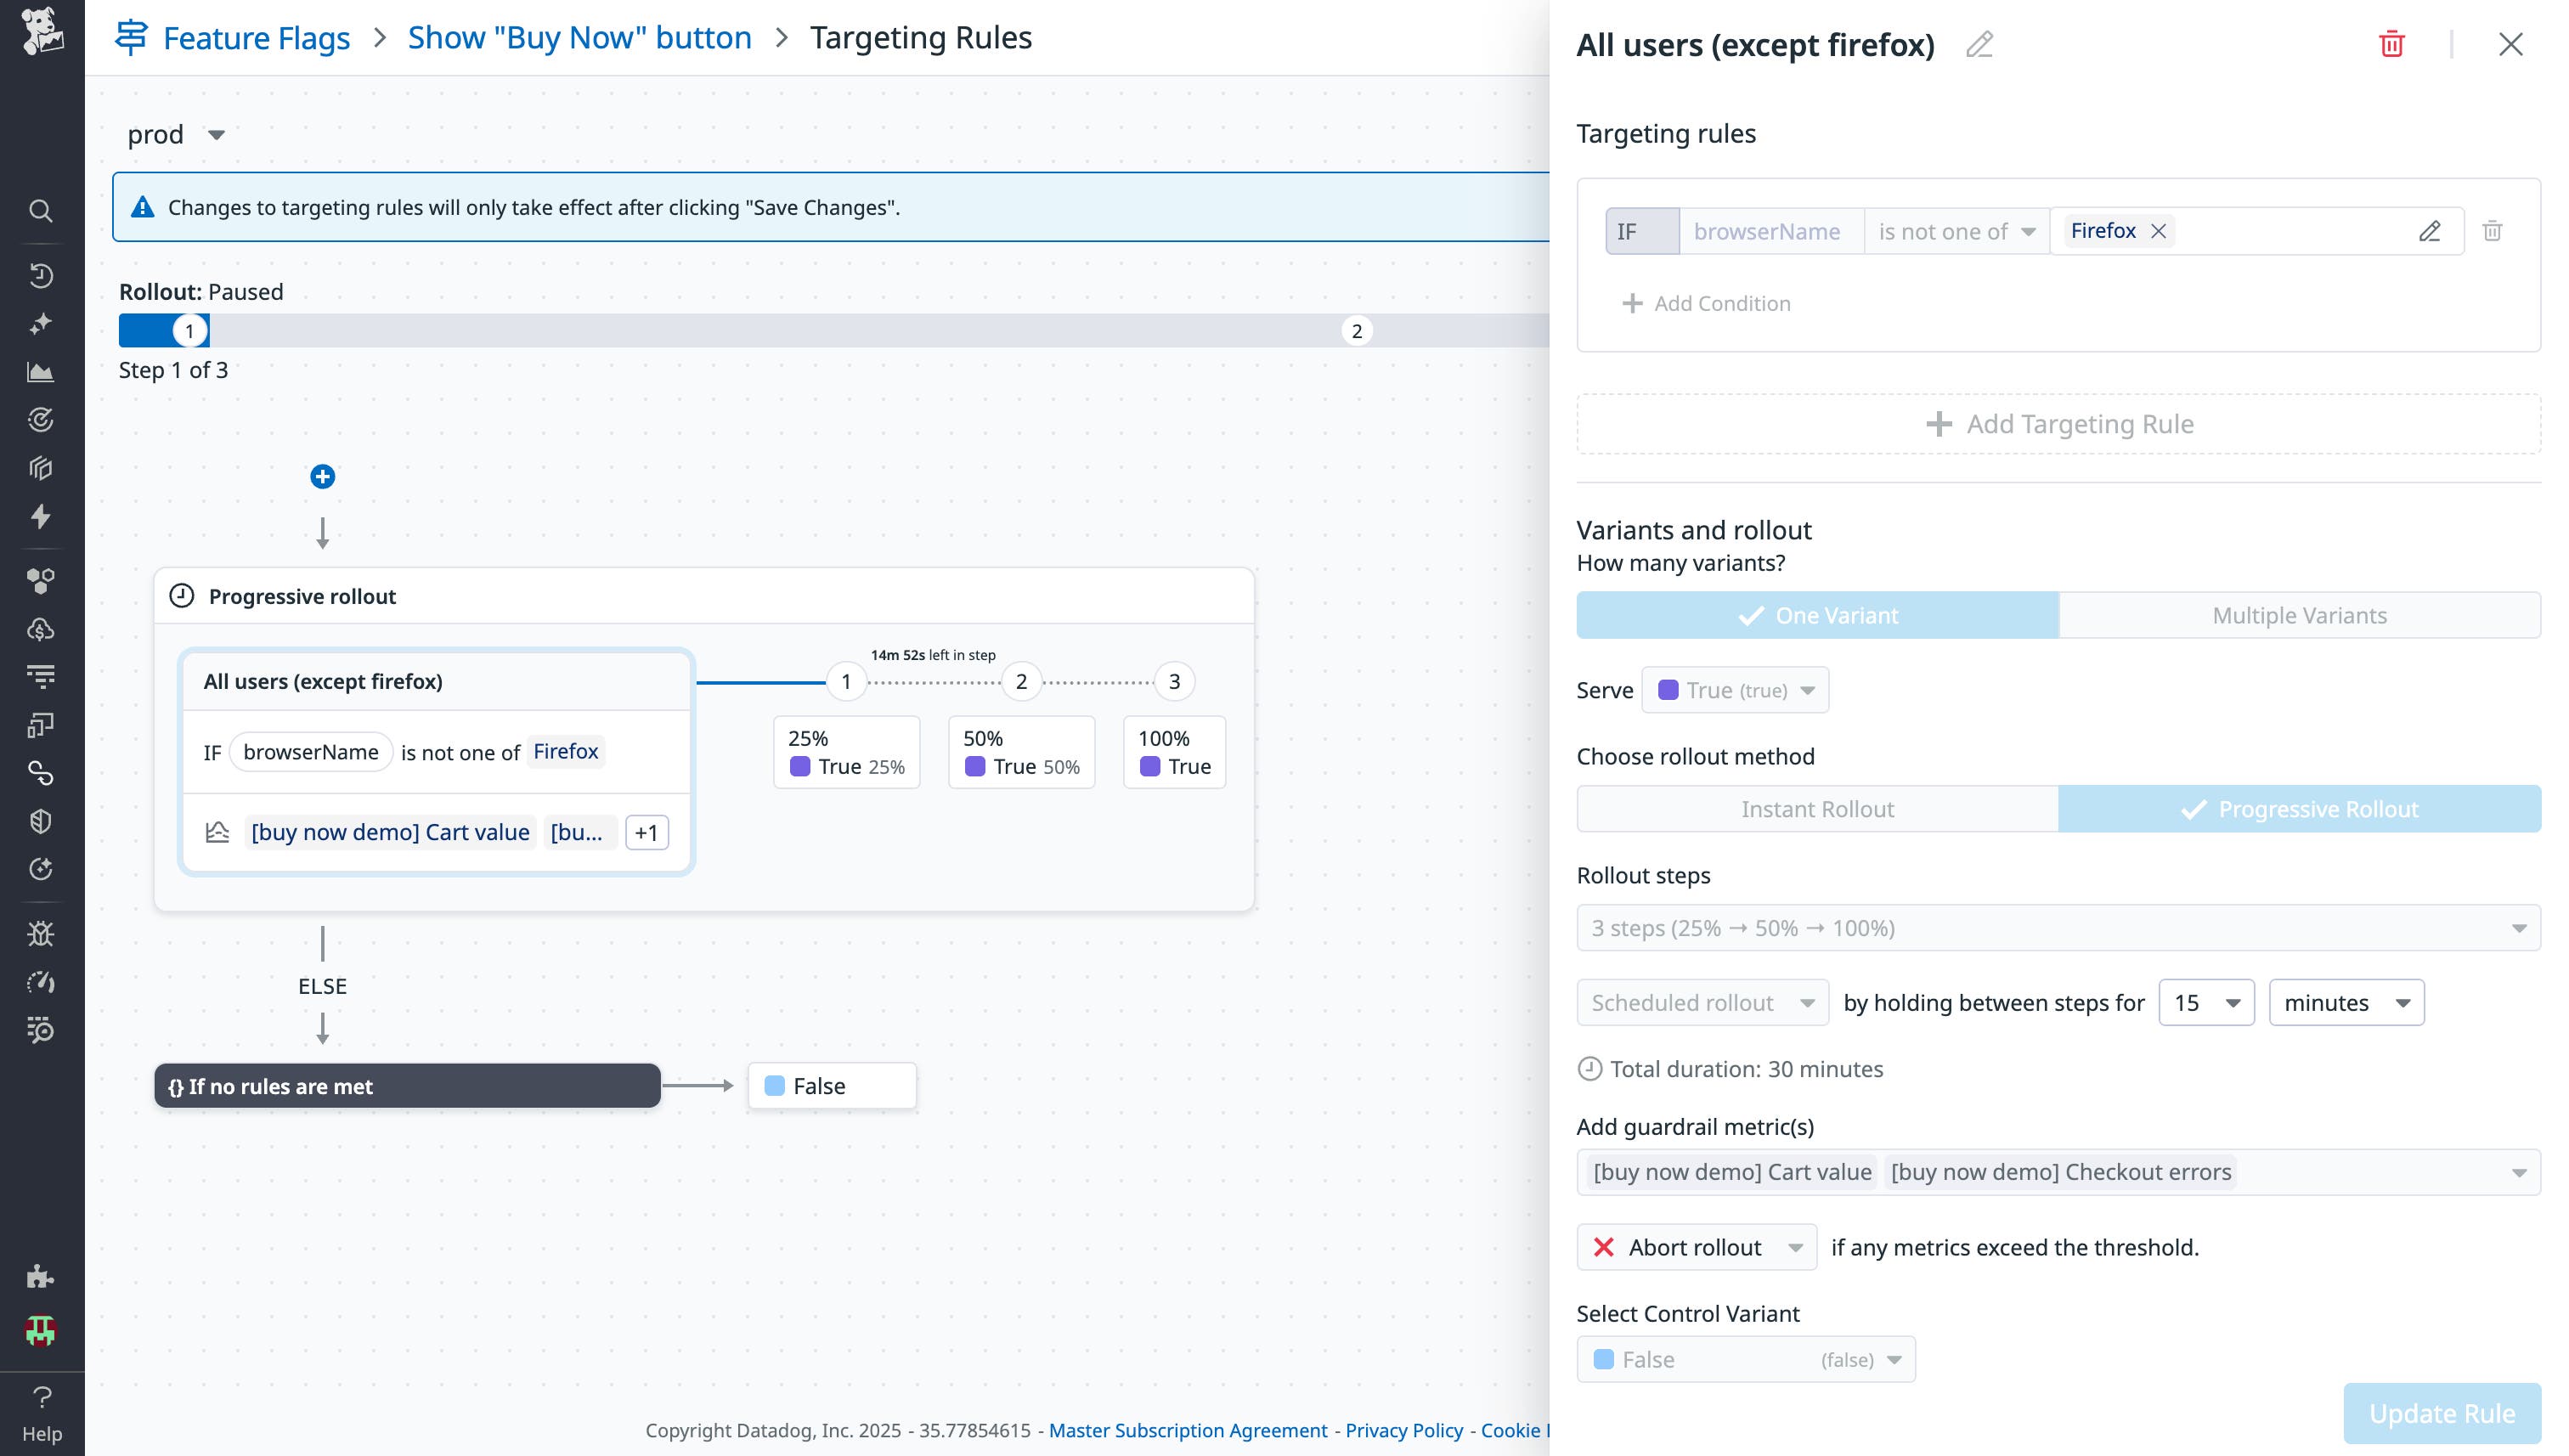Open the Error Tracking bug icon
The height and width of the screenshot is (1456, 2569).
[x=40, y=933]
